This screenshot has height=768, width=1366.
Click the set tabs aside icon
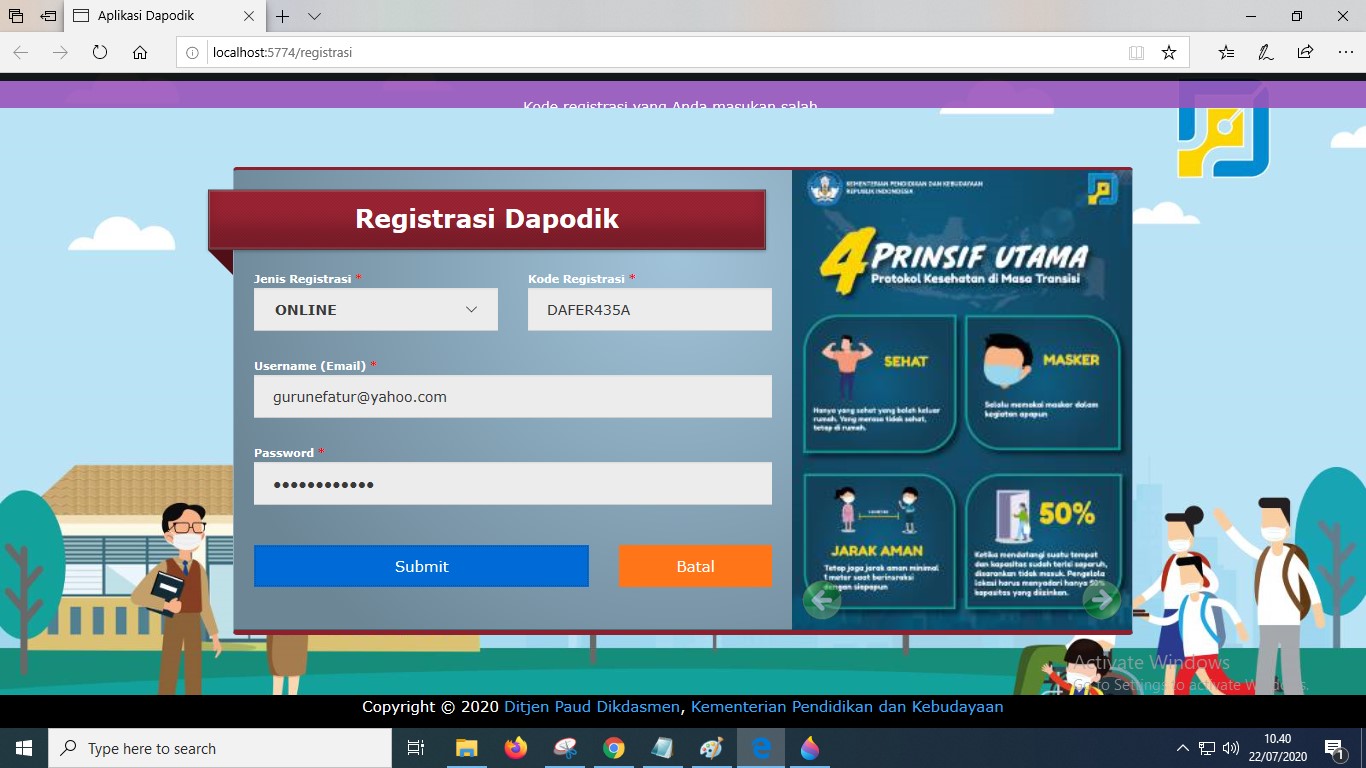(48, 16)
